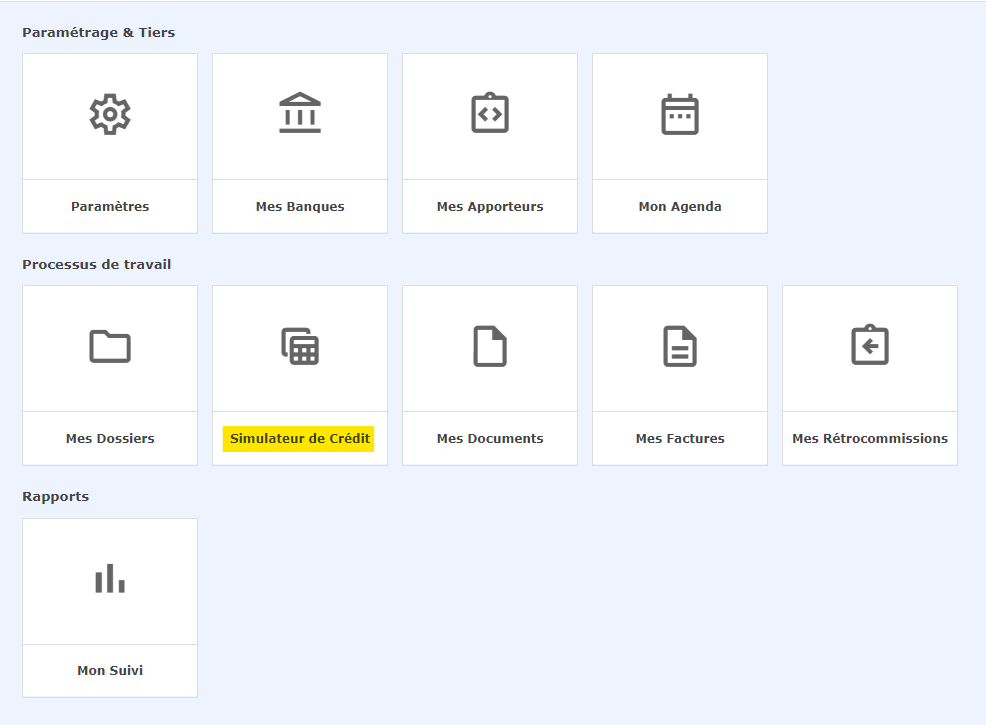Click the clipboard arrow icon for Rétrocommissions
The height and width of the screenshot is (725, 986).
[870, 345]
